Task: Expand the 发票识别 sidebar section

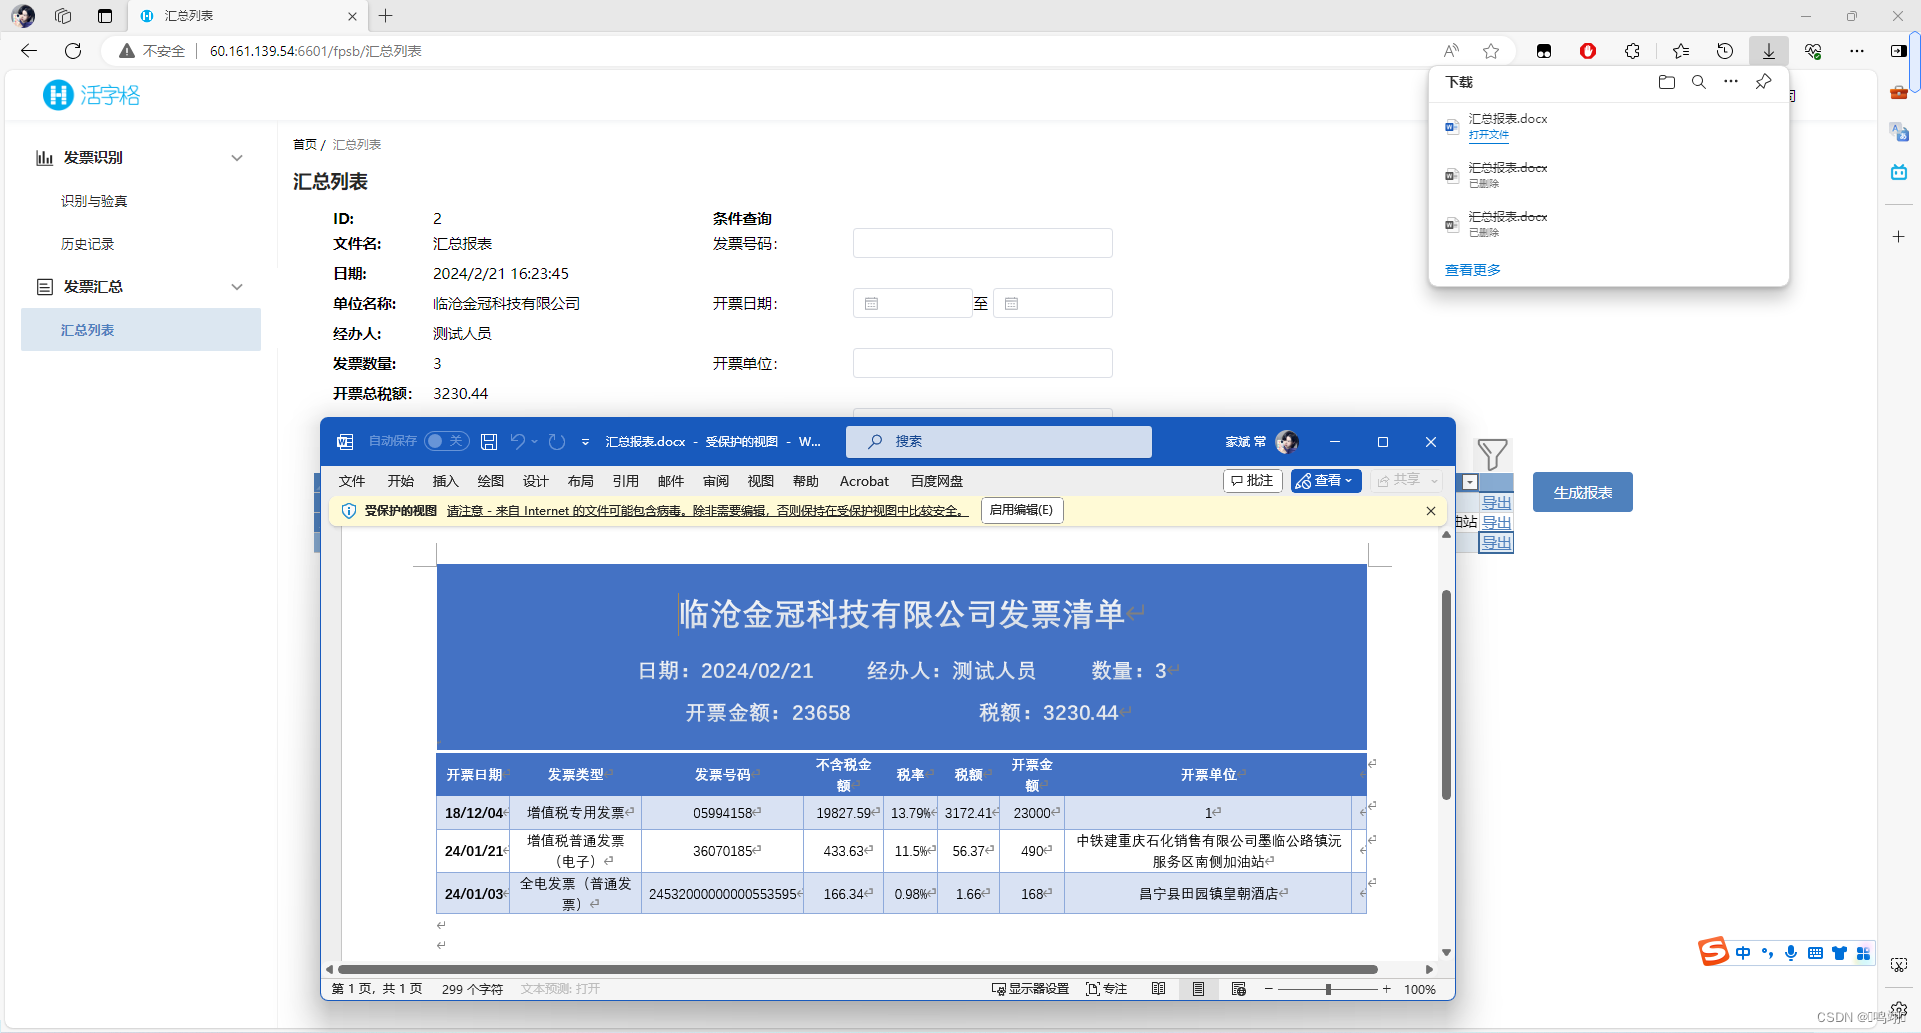Action: pyautogui.click(x=140, y=158)
